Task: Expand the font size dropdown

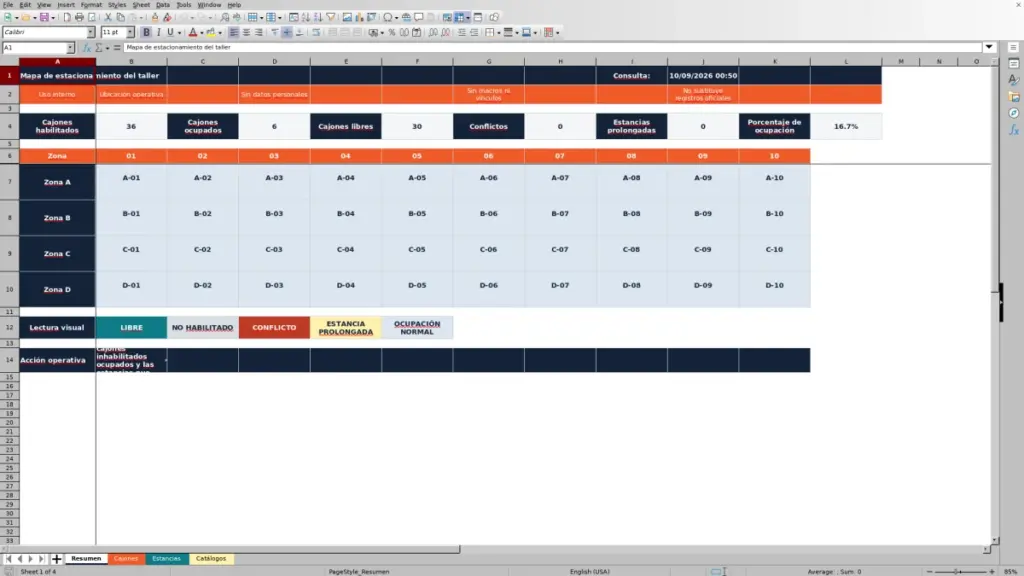Action: 130,32
